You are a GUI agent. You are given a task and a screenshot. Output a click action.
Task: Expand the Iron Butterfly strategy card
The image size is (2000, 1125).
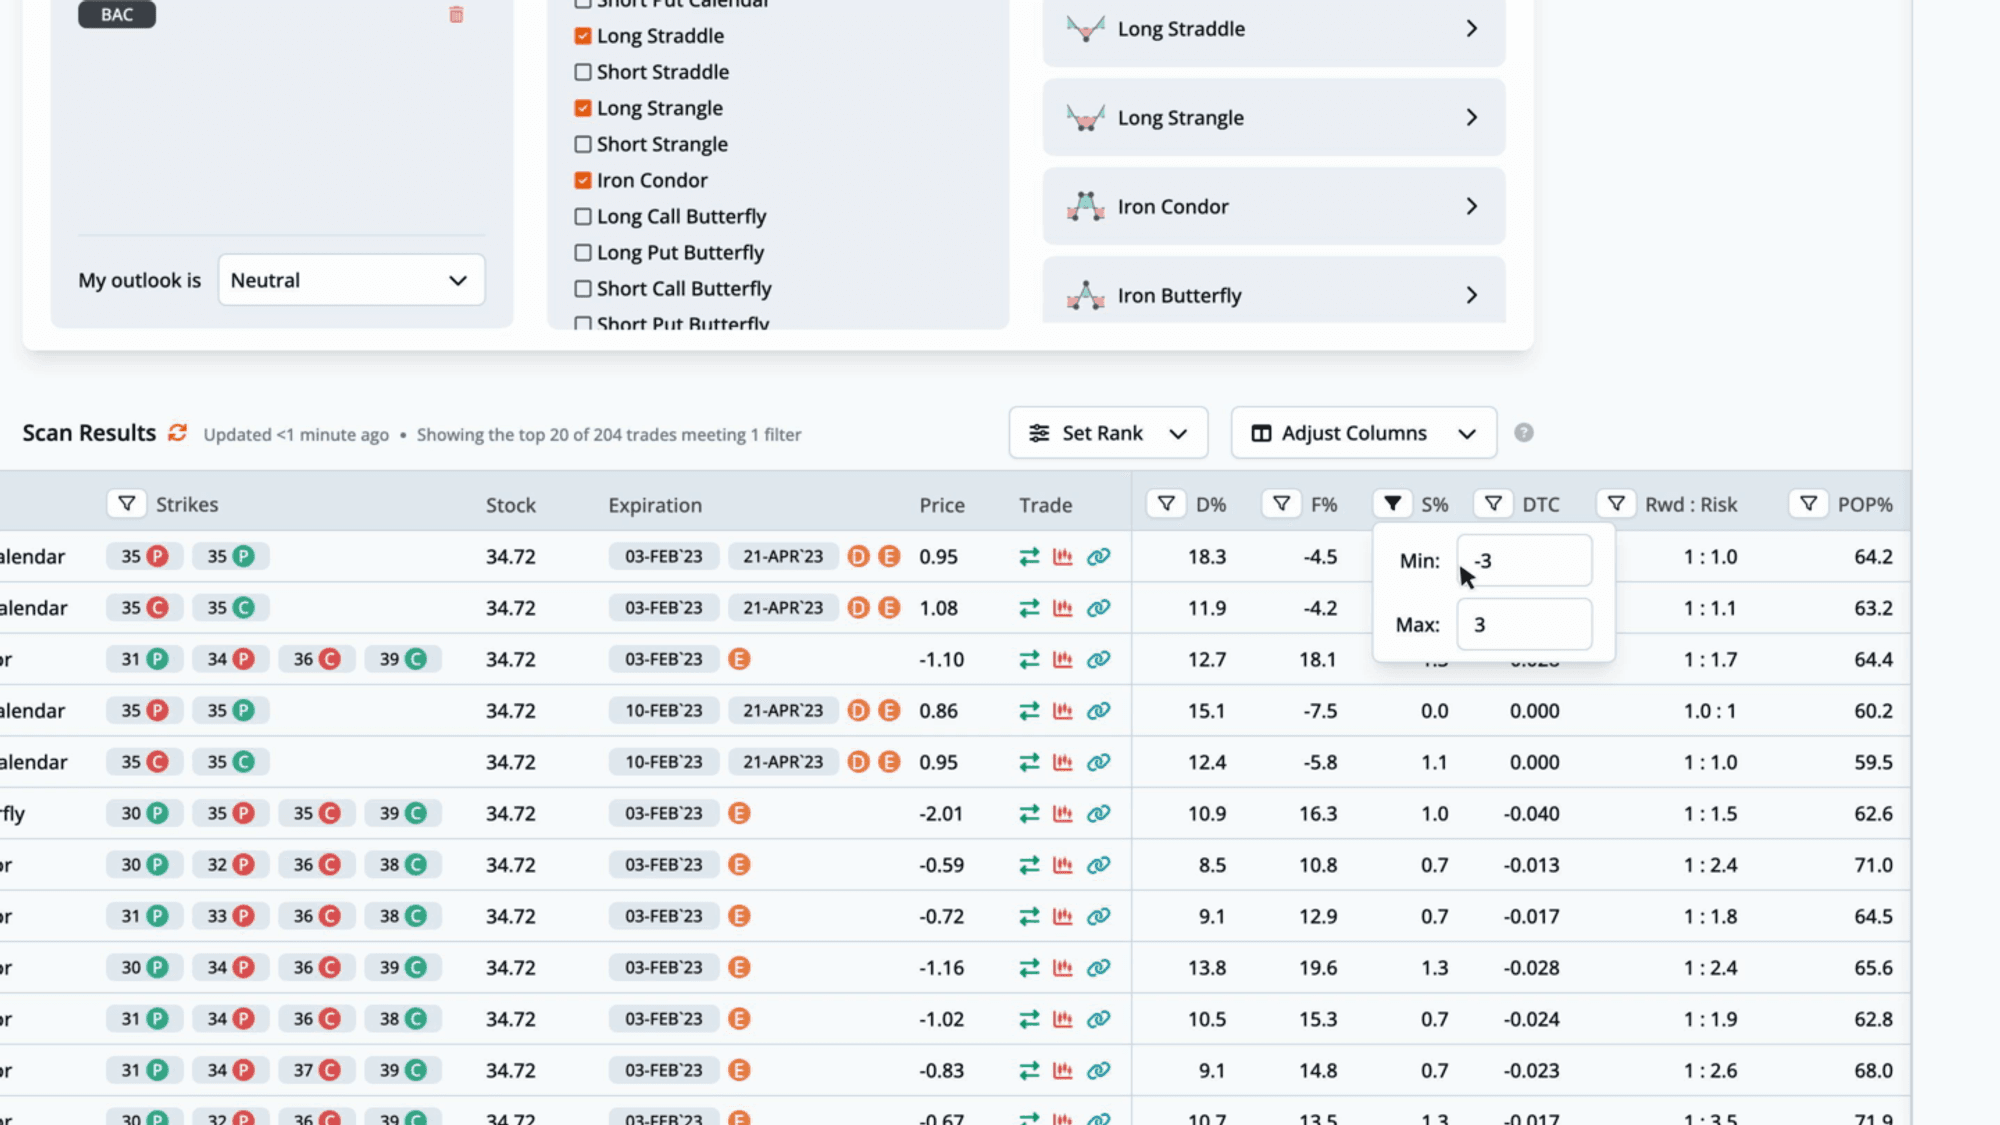(1273, 291)
